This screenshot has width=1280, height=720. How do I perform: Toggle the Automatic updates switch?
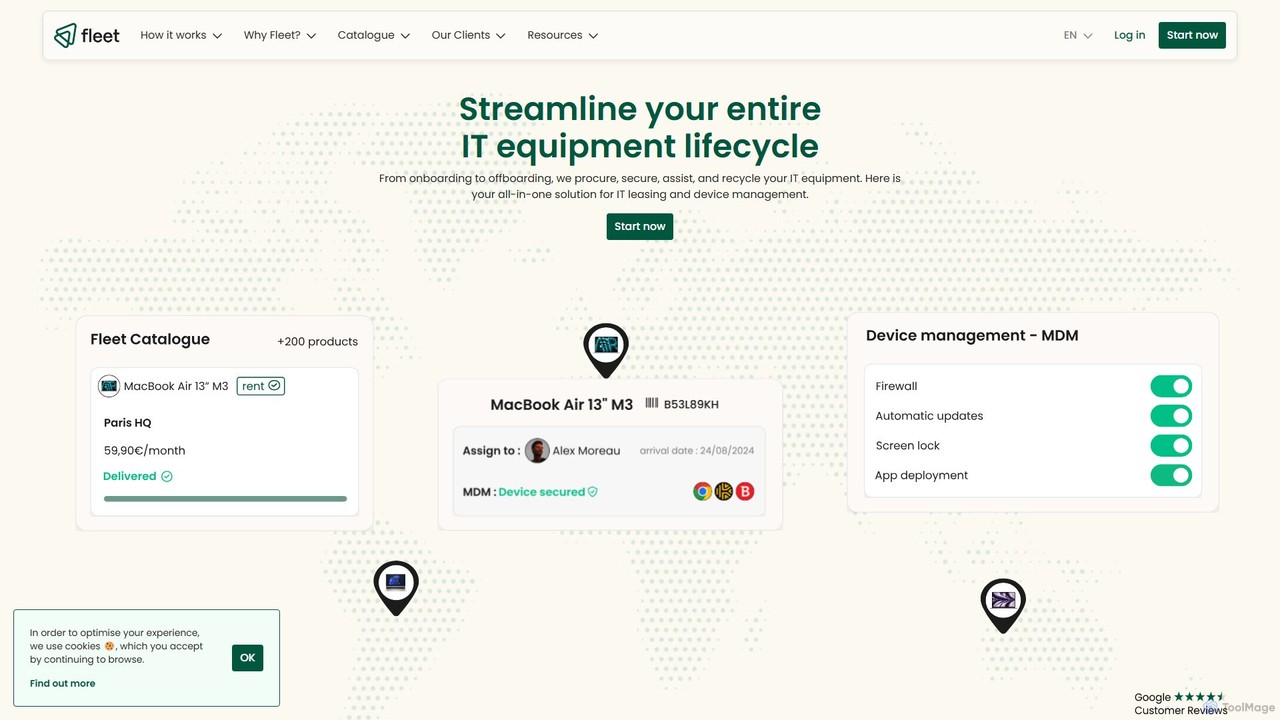coord(1171,416)
